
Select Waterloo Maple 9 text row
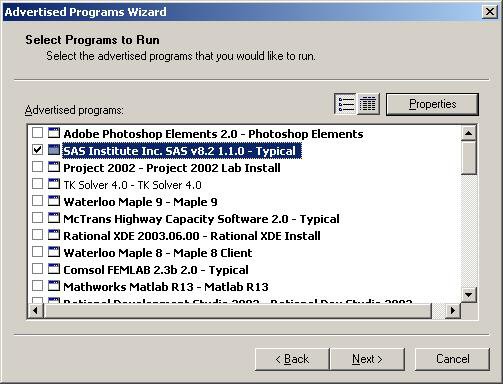pyautogui.click(x=140, y=202)
